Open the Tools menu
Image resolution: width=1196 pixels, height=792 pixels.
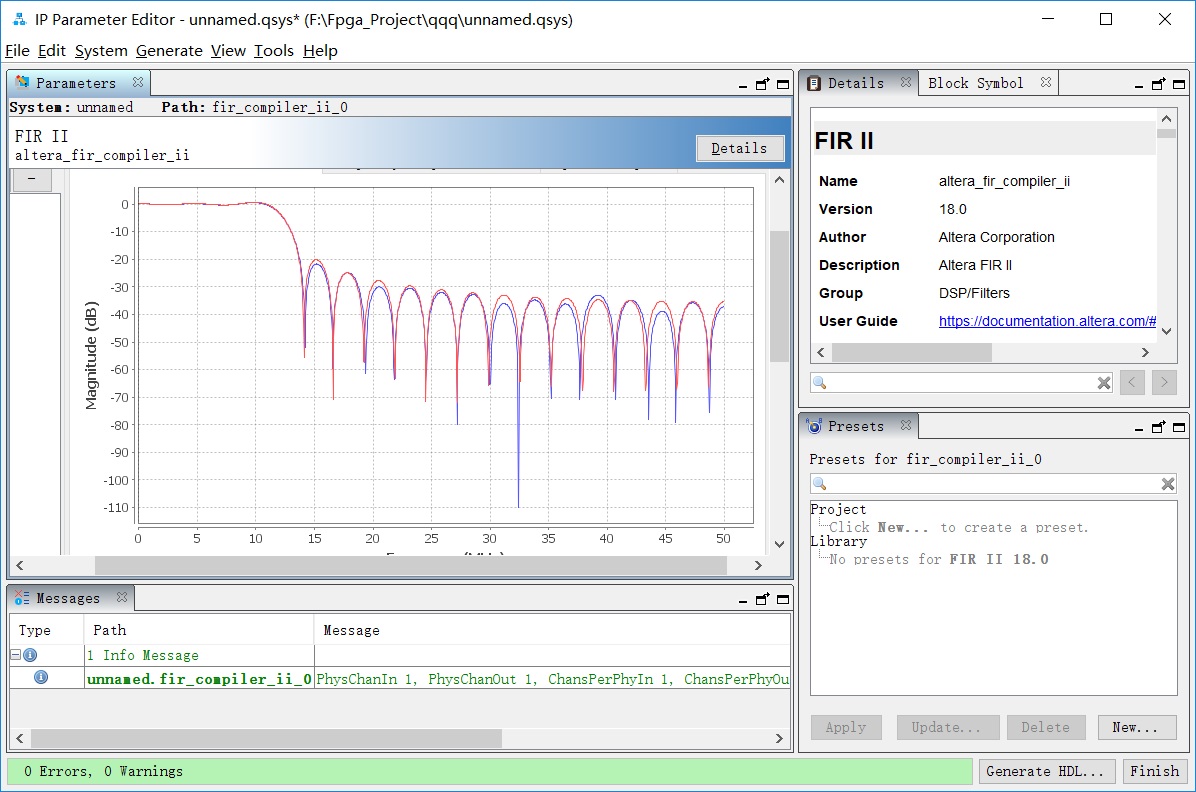[x=274, y=50]
